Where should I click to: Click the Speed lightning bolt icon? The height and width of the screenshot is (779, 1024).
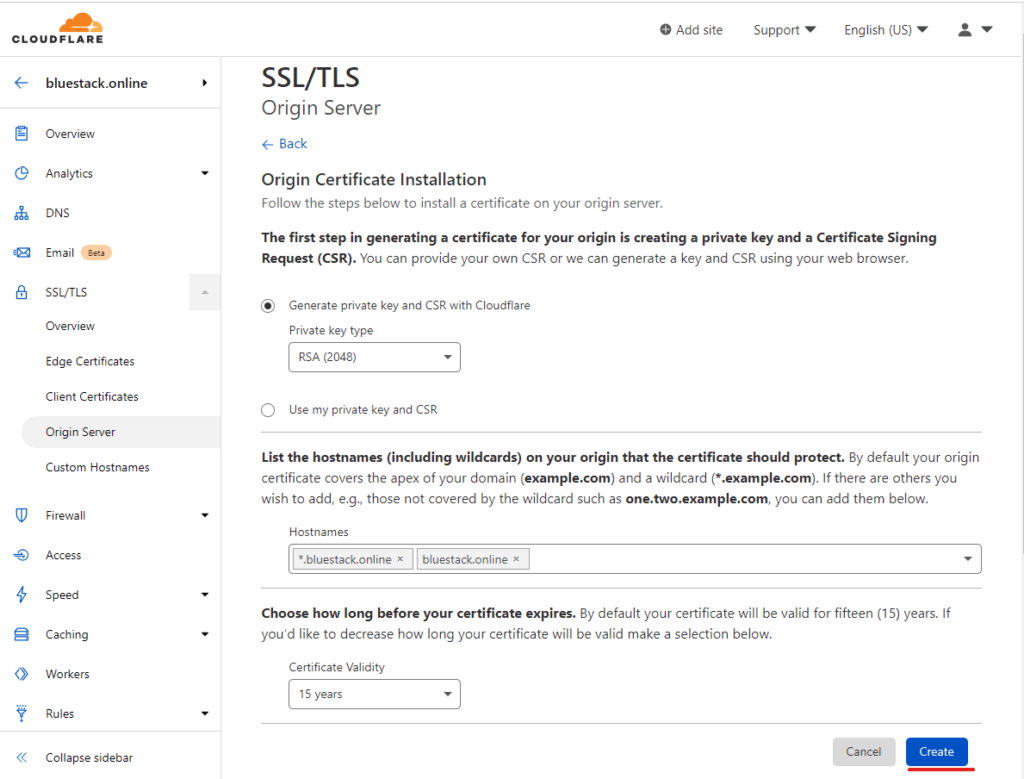(x=22, y=594)
